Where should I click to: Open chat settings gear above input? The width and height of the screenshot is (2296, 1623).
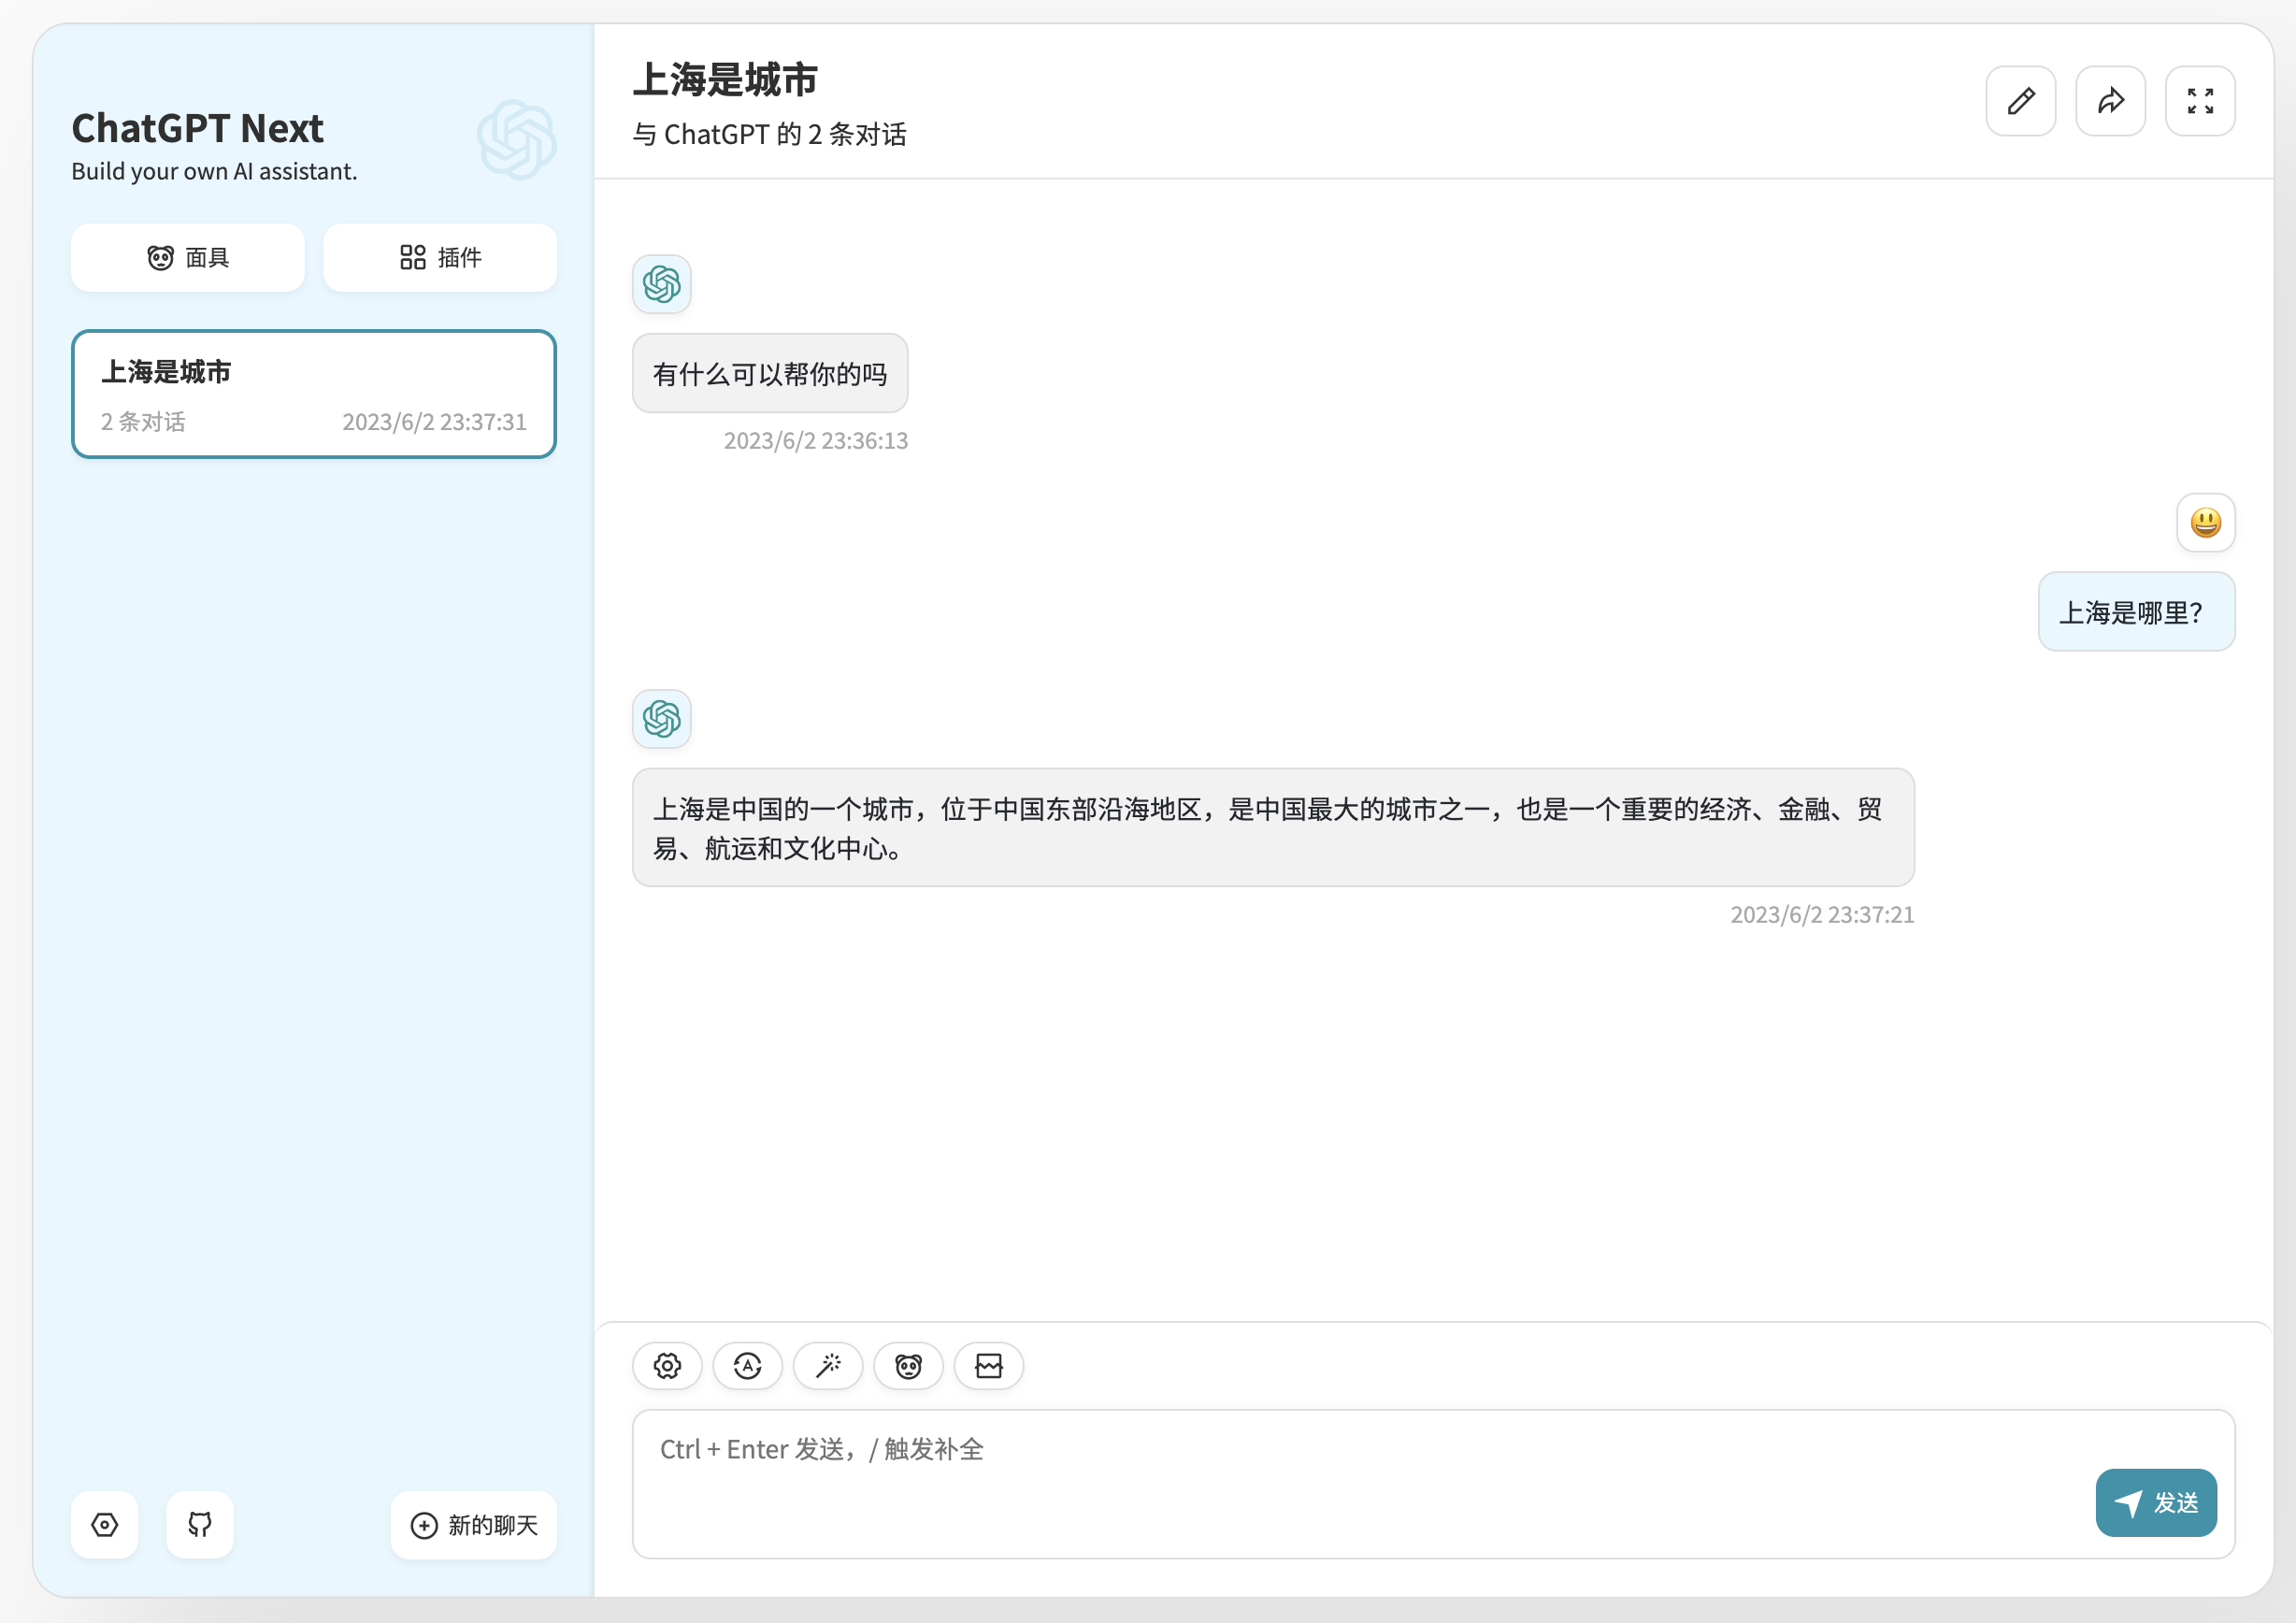point(667,1366)
